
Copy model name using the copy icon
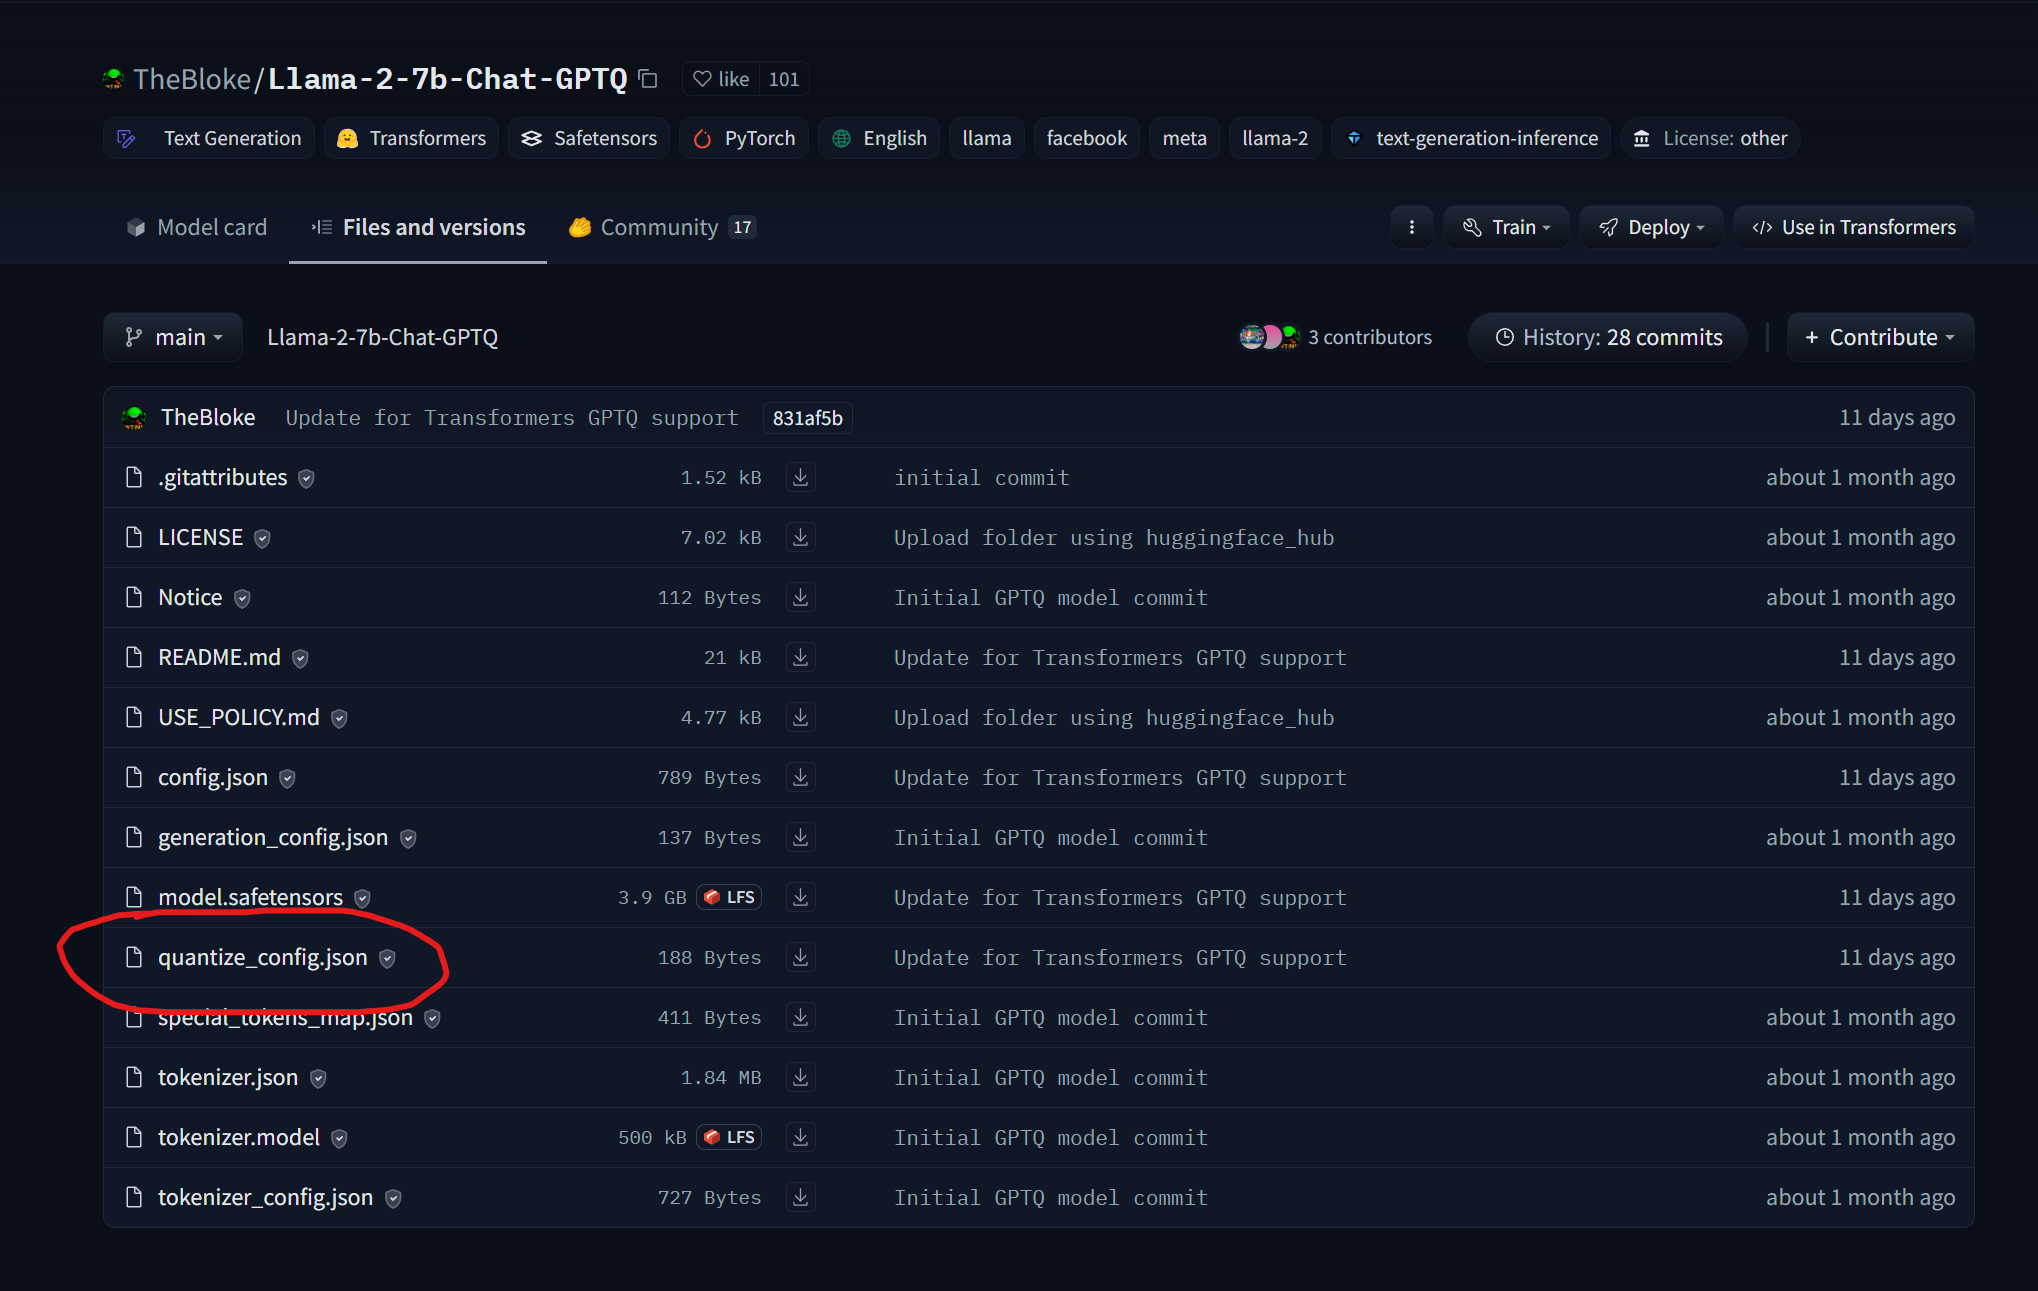click(648, 79)
